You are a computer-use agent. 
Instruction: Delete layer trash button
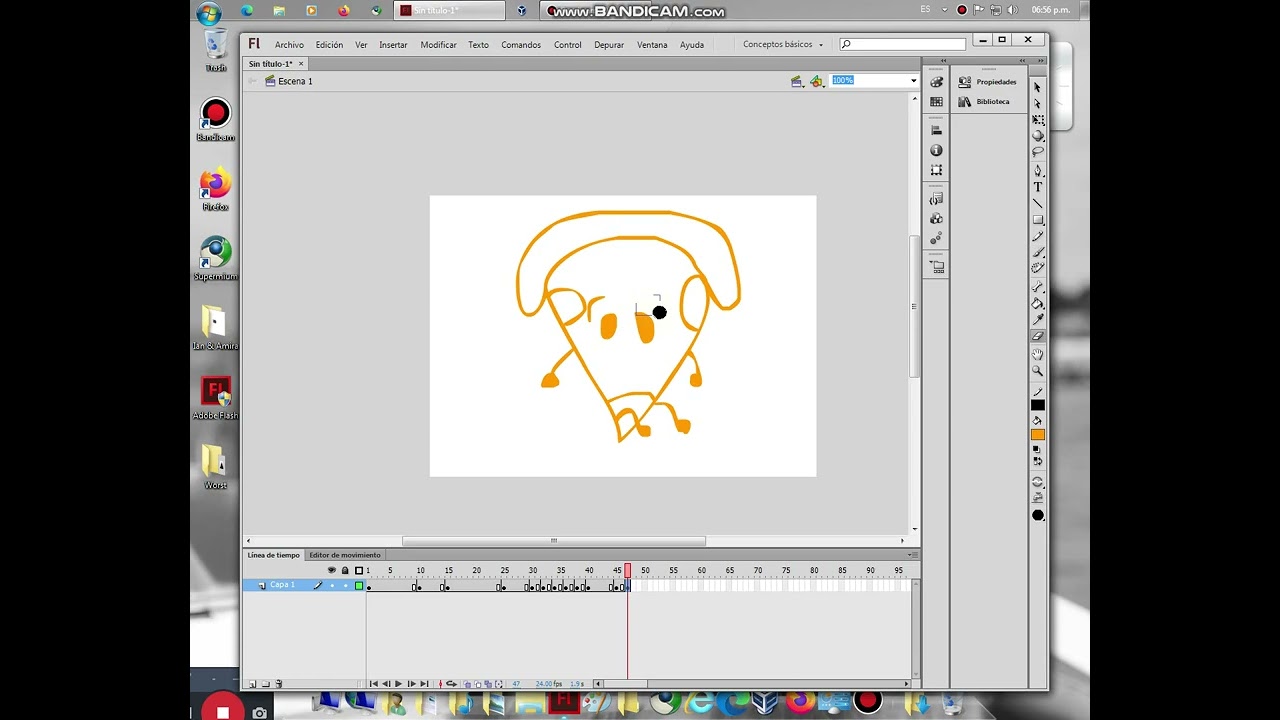click(278, 684)
